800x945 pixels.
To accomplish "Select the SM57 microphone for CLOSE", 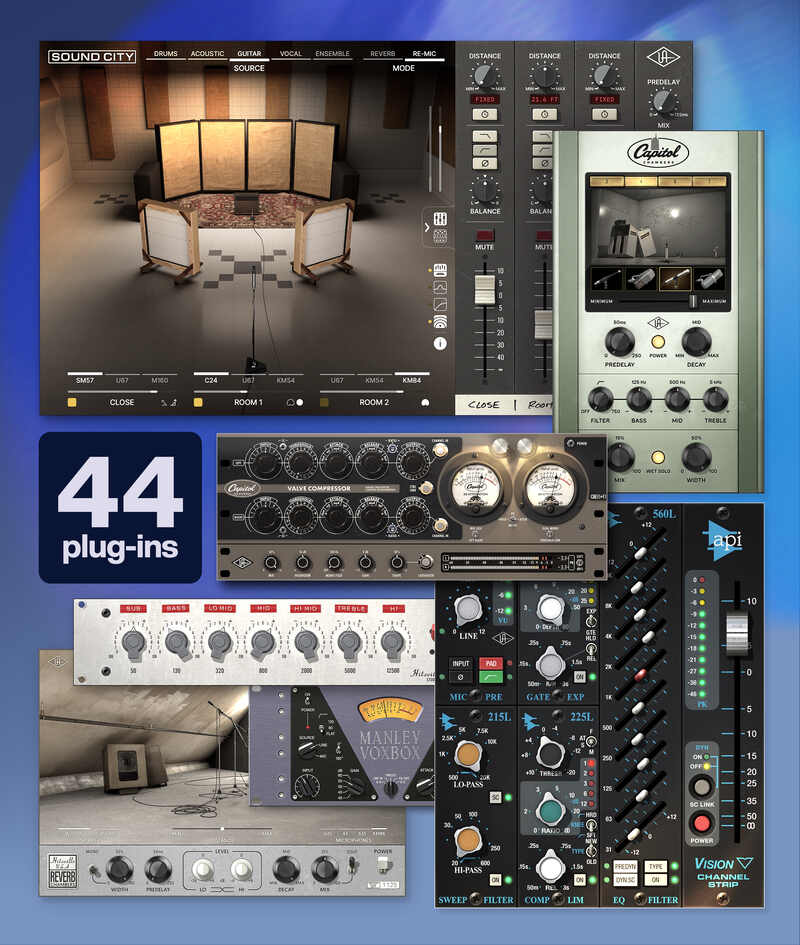I will (x=85, y=380).
